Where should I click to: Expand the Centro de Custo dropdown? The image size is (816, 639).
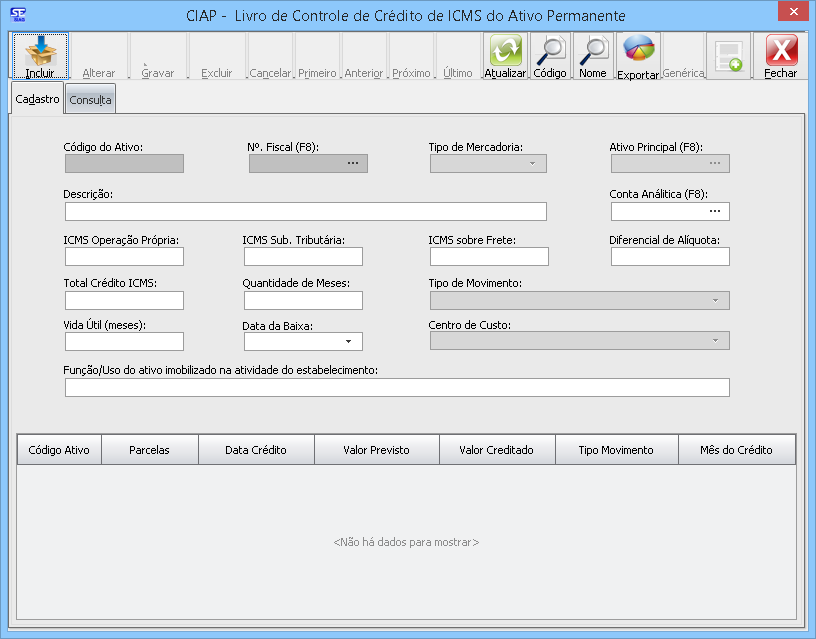[715, 342]
